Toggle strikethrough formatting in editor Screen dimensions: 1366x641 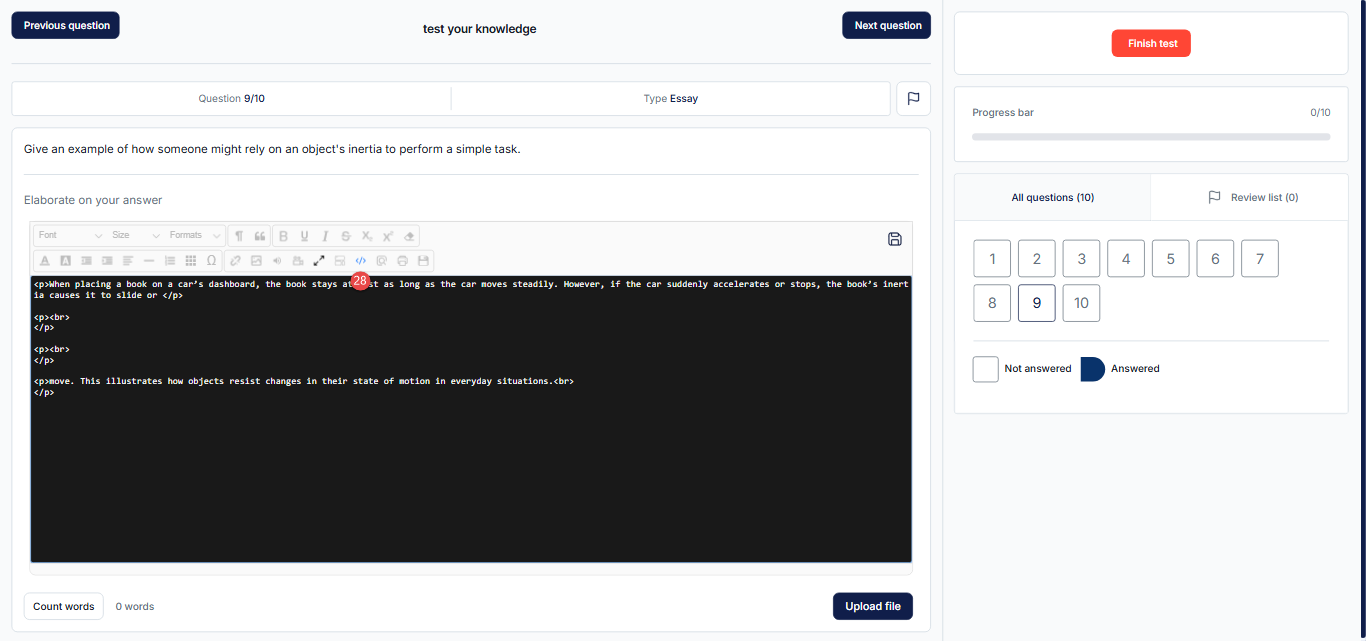346,236
